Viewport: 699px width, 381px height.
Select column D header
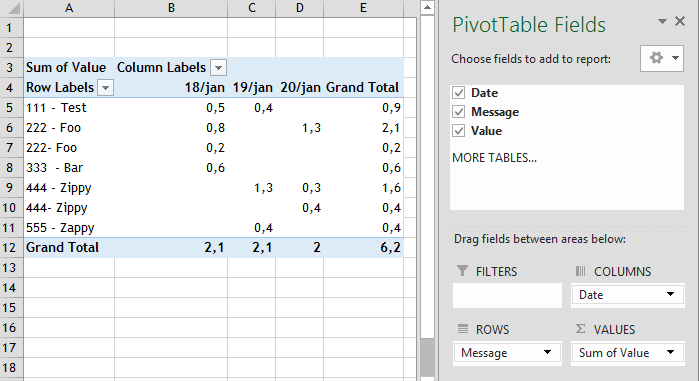[x=300, y=8]
